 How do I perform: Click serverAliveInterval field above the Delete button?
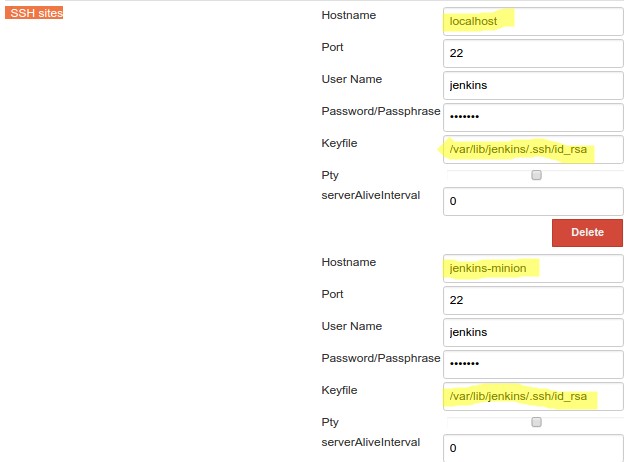point(532,201)
